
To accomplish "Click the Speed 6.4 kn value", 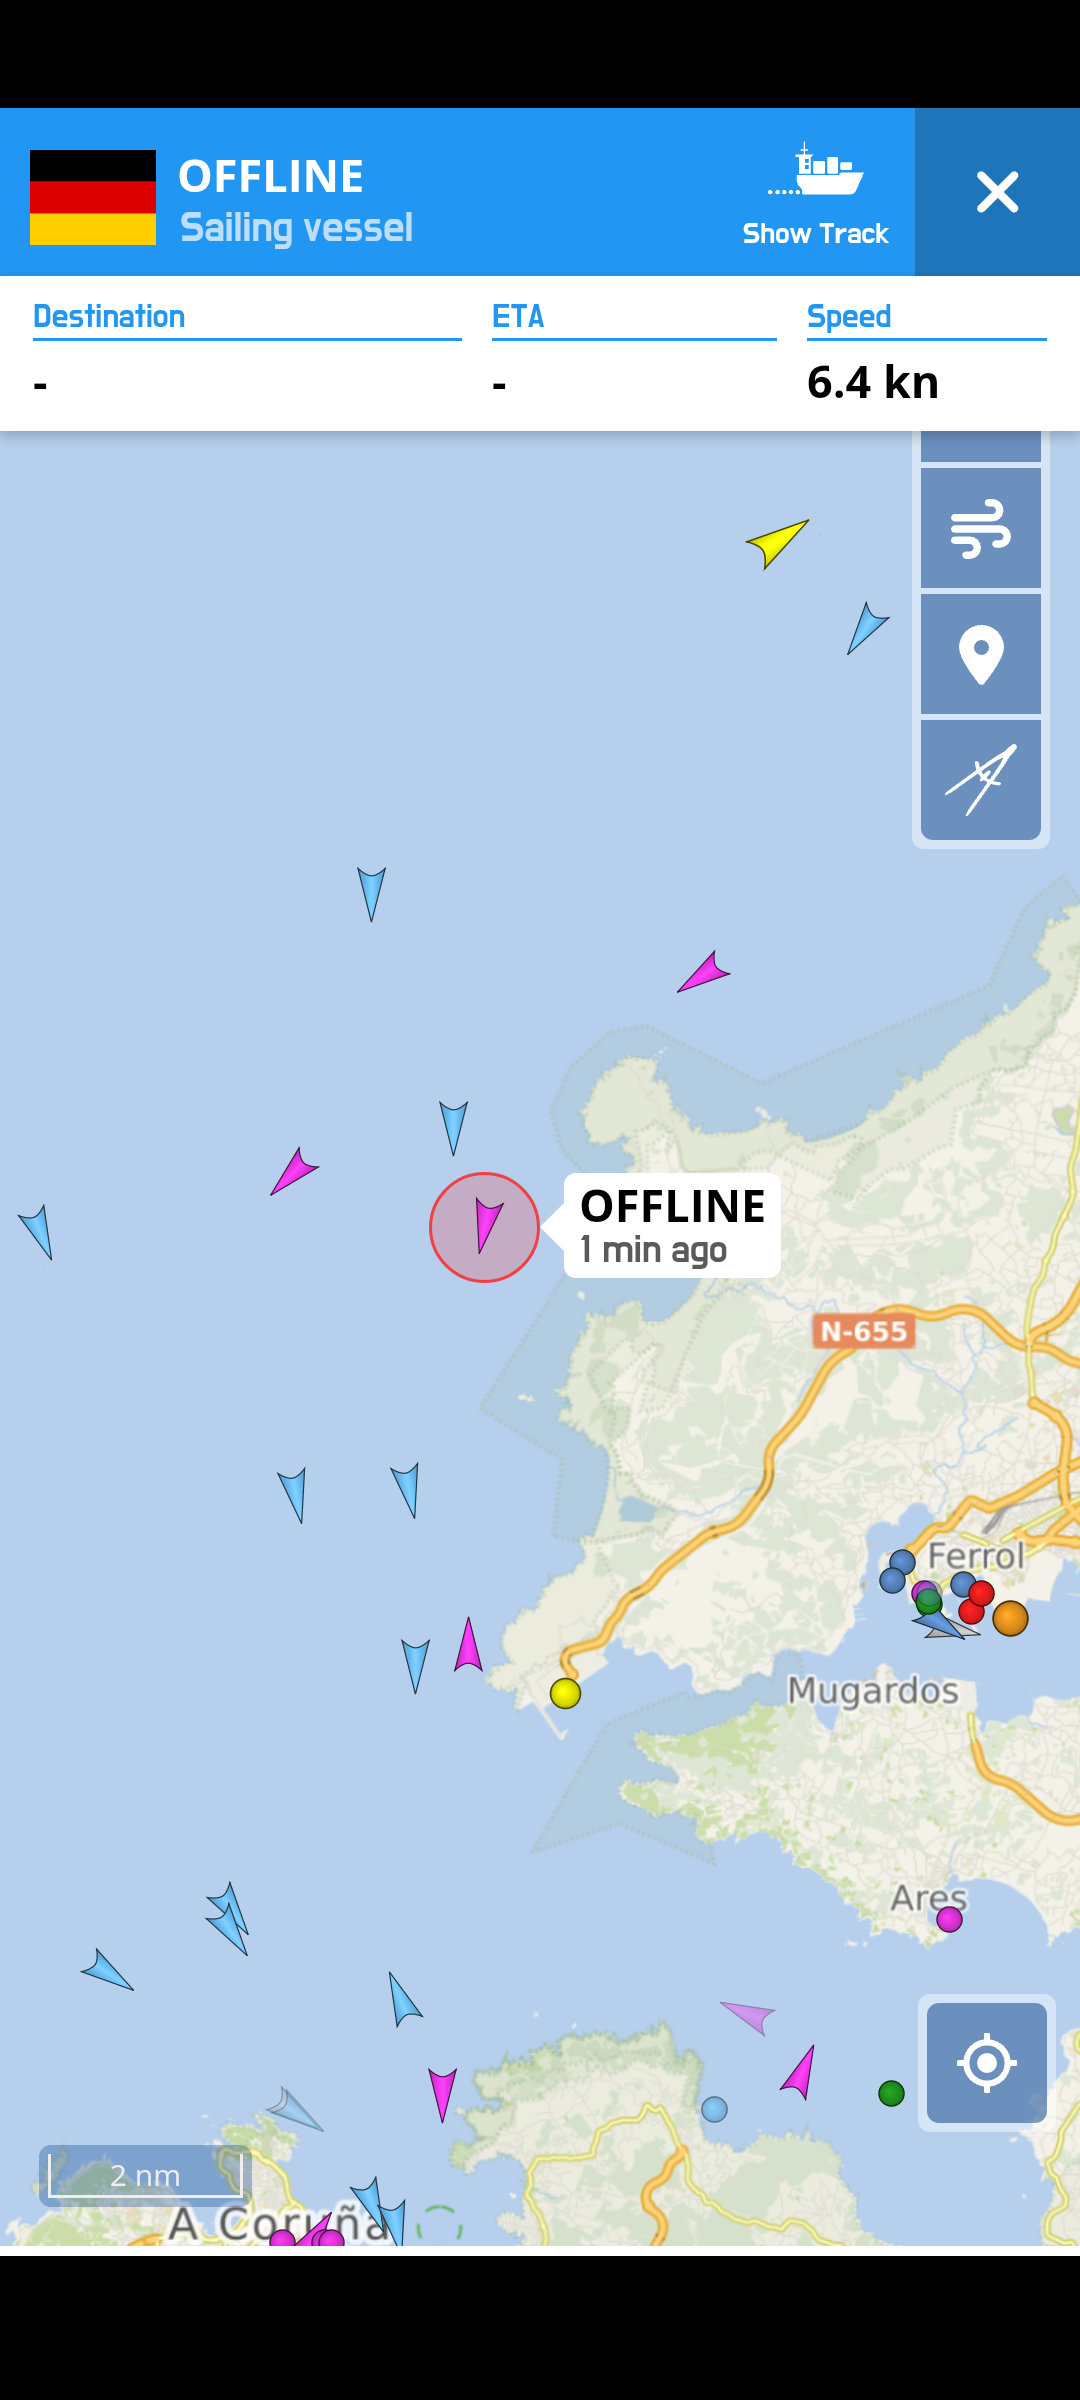I will click(x=873, y=382).
